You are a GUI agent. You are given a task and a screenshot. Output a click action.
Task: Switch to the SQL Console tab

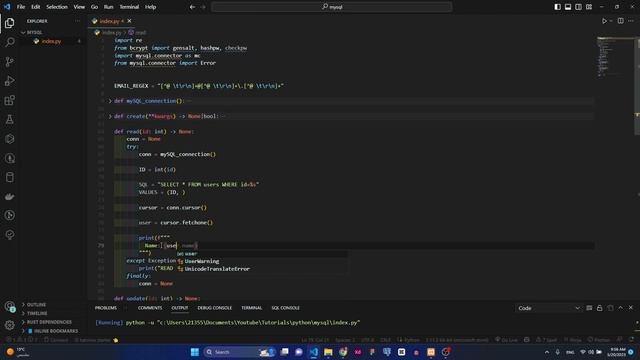pos(285,308)
